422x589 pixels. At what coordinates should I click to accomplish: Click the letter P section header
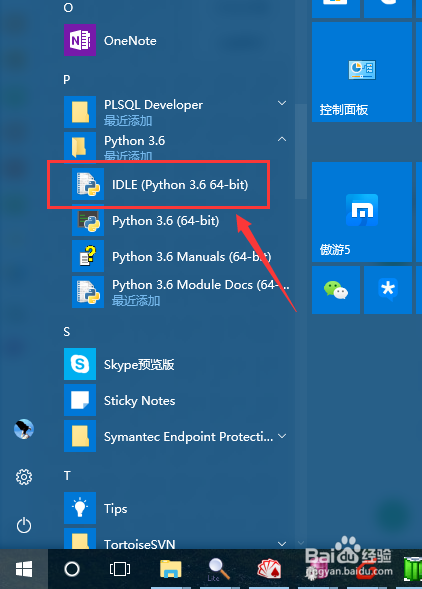(67, 79)
